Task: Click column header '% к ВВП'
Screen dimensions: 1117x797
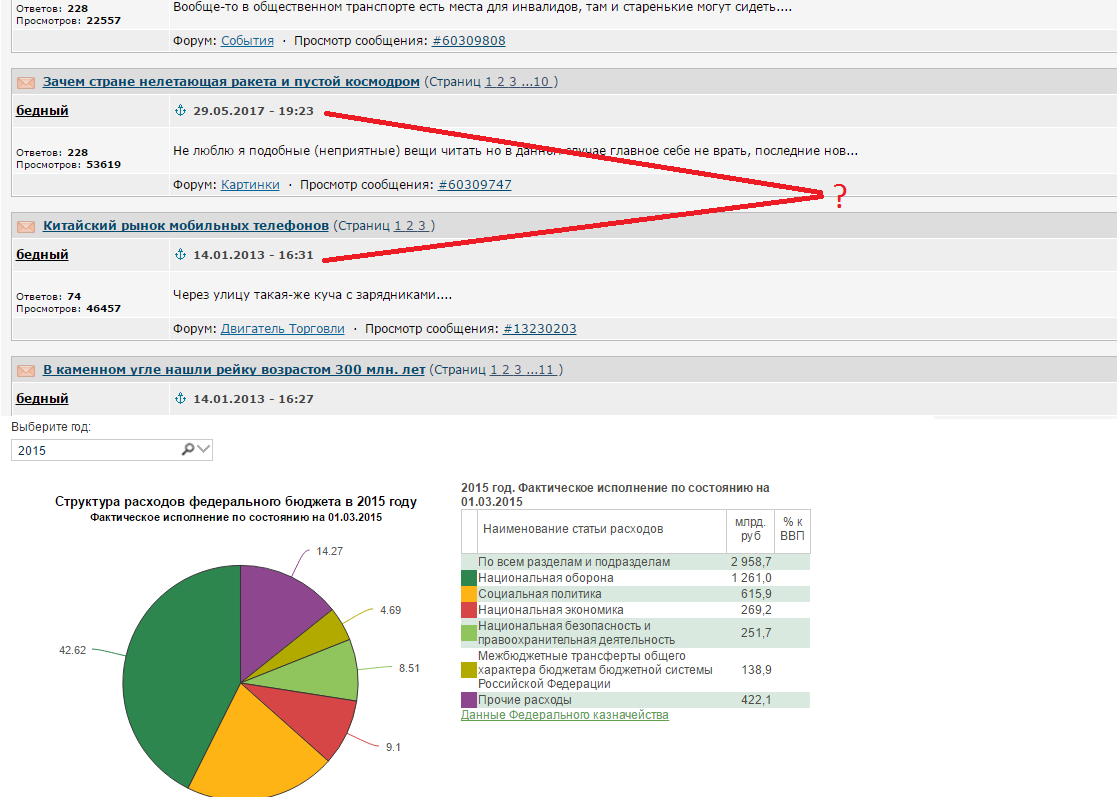Action: (792, 529)
